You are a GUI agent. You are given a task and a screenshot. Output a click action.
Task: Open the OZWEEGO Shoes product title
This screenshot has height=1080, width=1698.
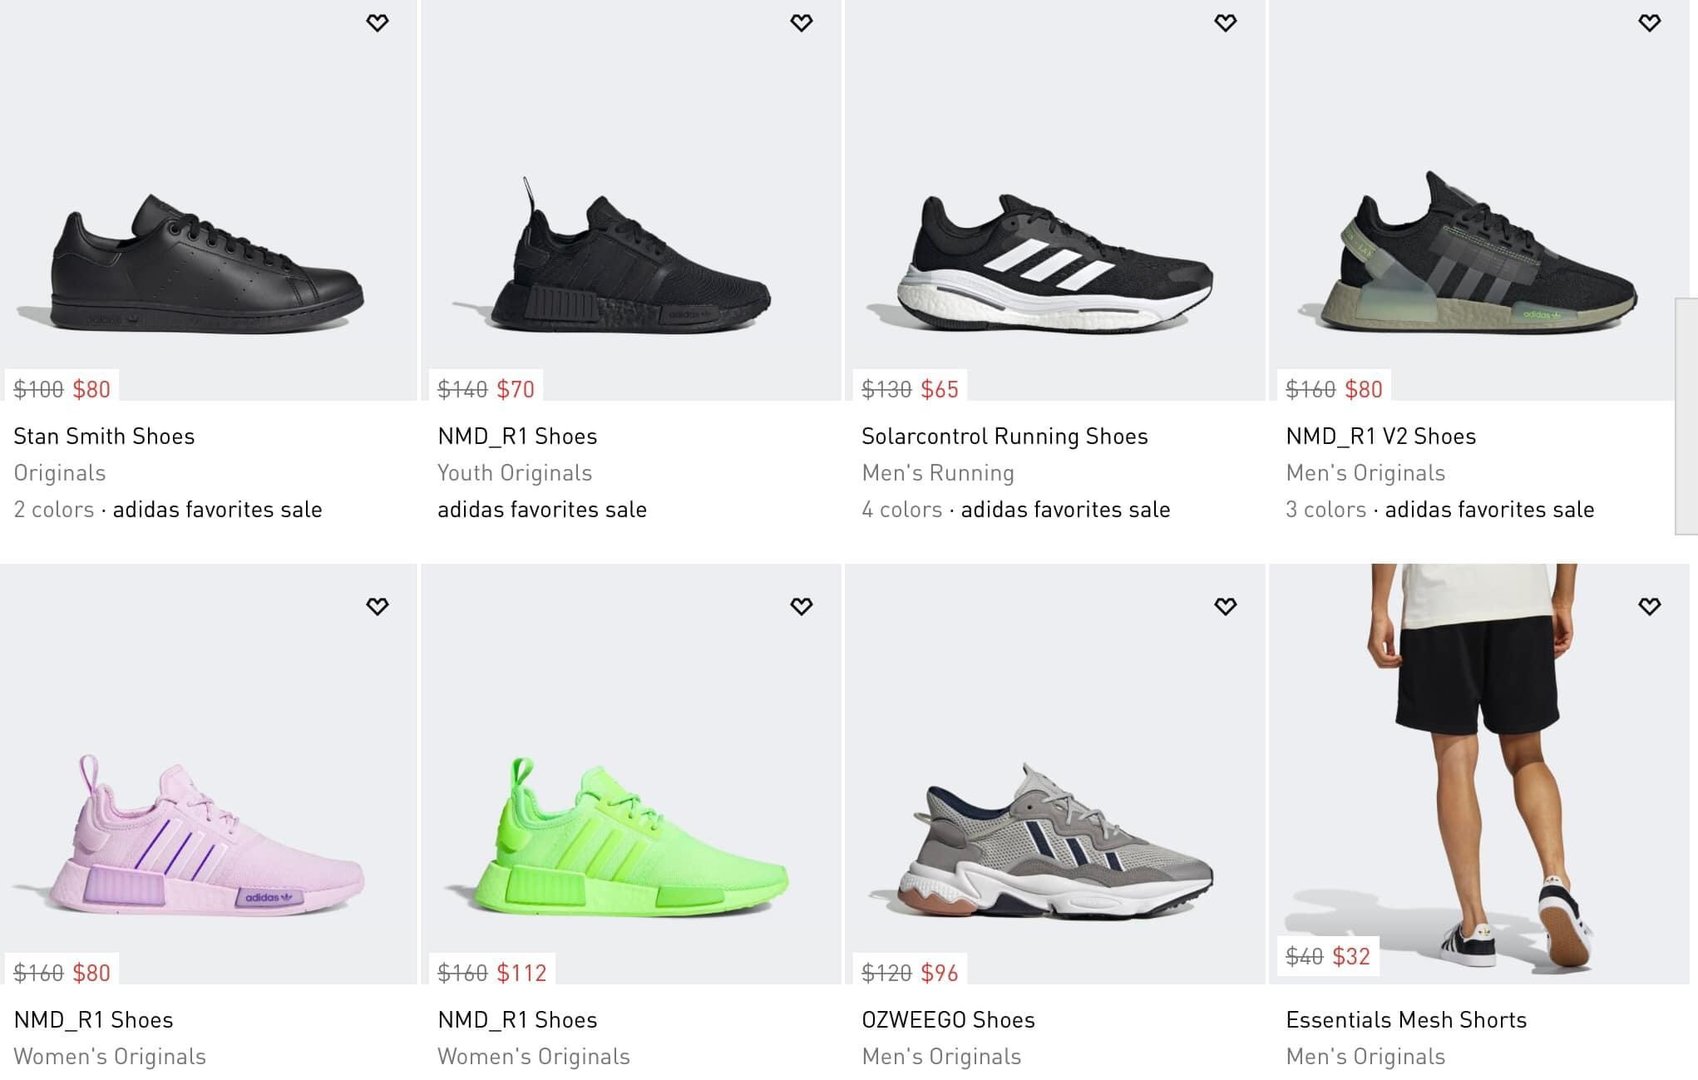pyautogui.click(x=948, y=1020)
